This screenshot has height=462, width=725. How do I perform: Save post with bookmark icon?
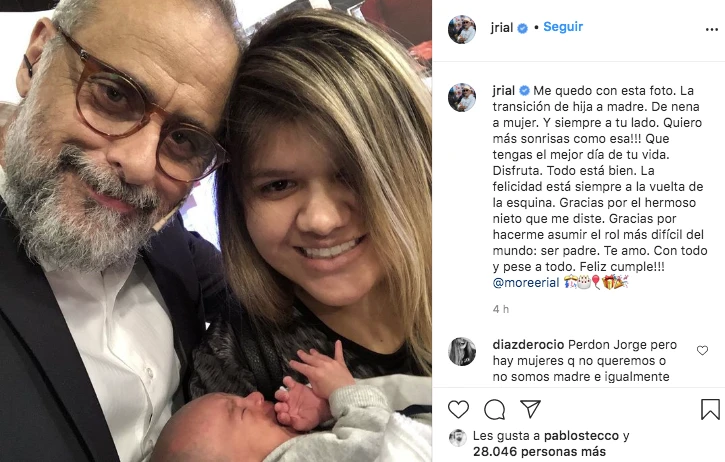point(710,409)
